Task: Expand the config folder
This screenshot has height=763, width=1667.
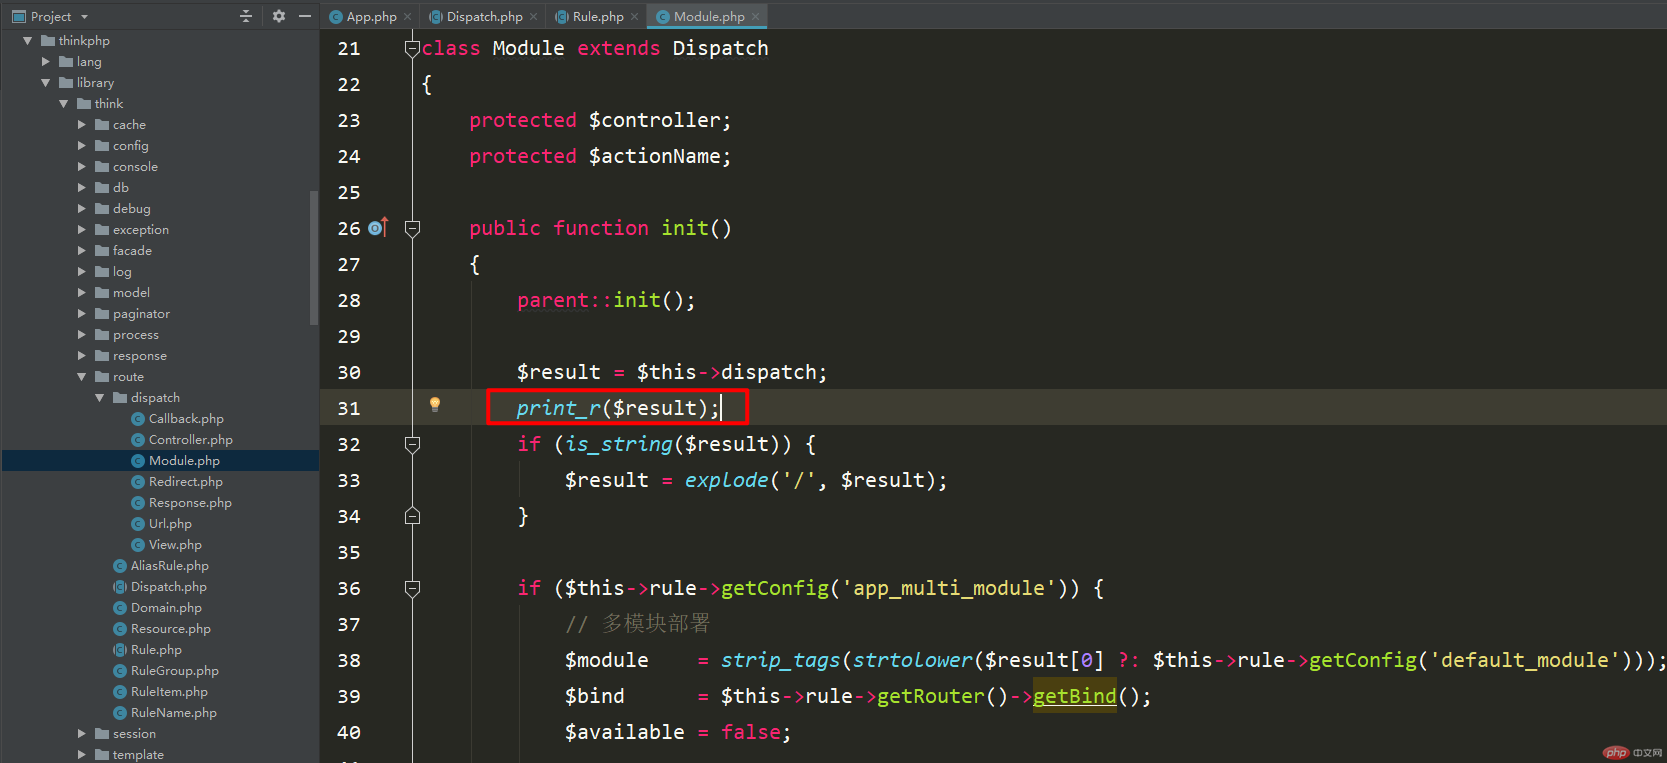Action: [82, 146]
